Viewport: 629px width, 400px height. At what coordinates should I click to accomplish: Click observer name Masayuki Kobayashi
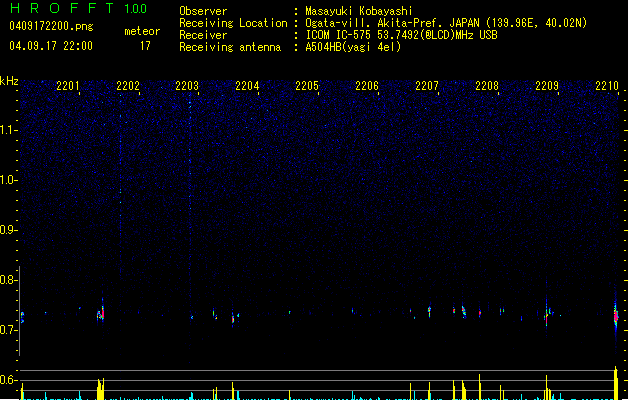tap(359, 11)
